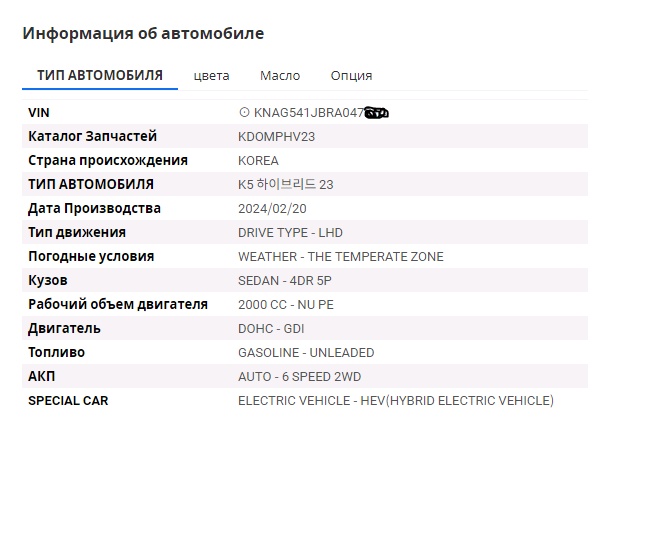Image resolution: width=667 pixels, height=536 pixels.
Task: Click the circle icon beside the VIN number
Action: [x=244, y=112]
